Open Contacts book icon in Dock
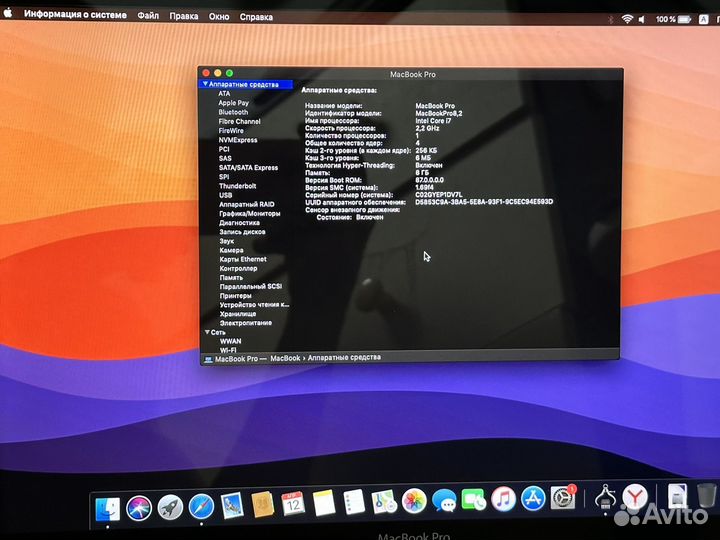The height and width of the screenshot is (540, 720). coord(263,505)
